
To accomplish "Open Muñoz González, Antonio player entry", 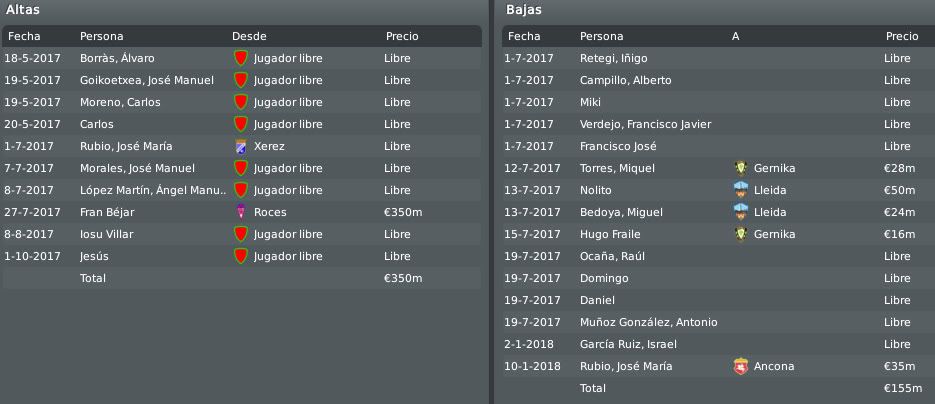I will [x=649, y=322].
